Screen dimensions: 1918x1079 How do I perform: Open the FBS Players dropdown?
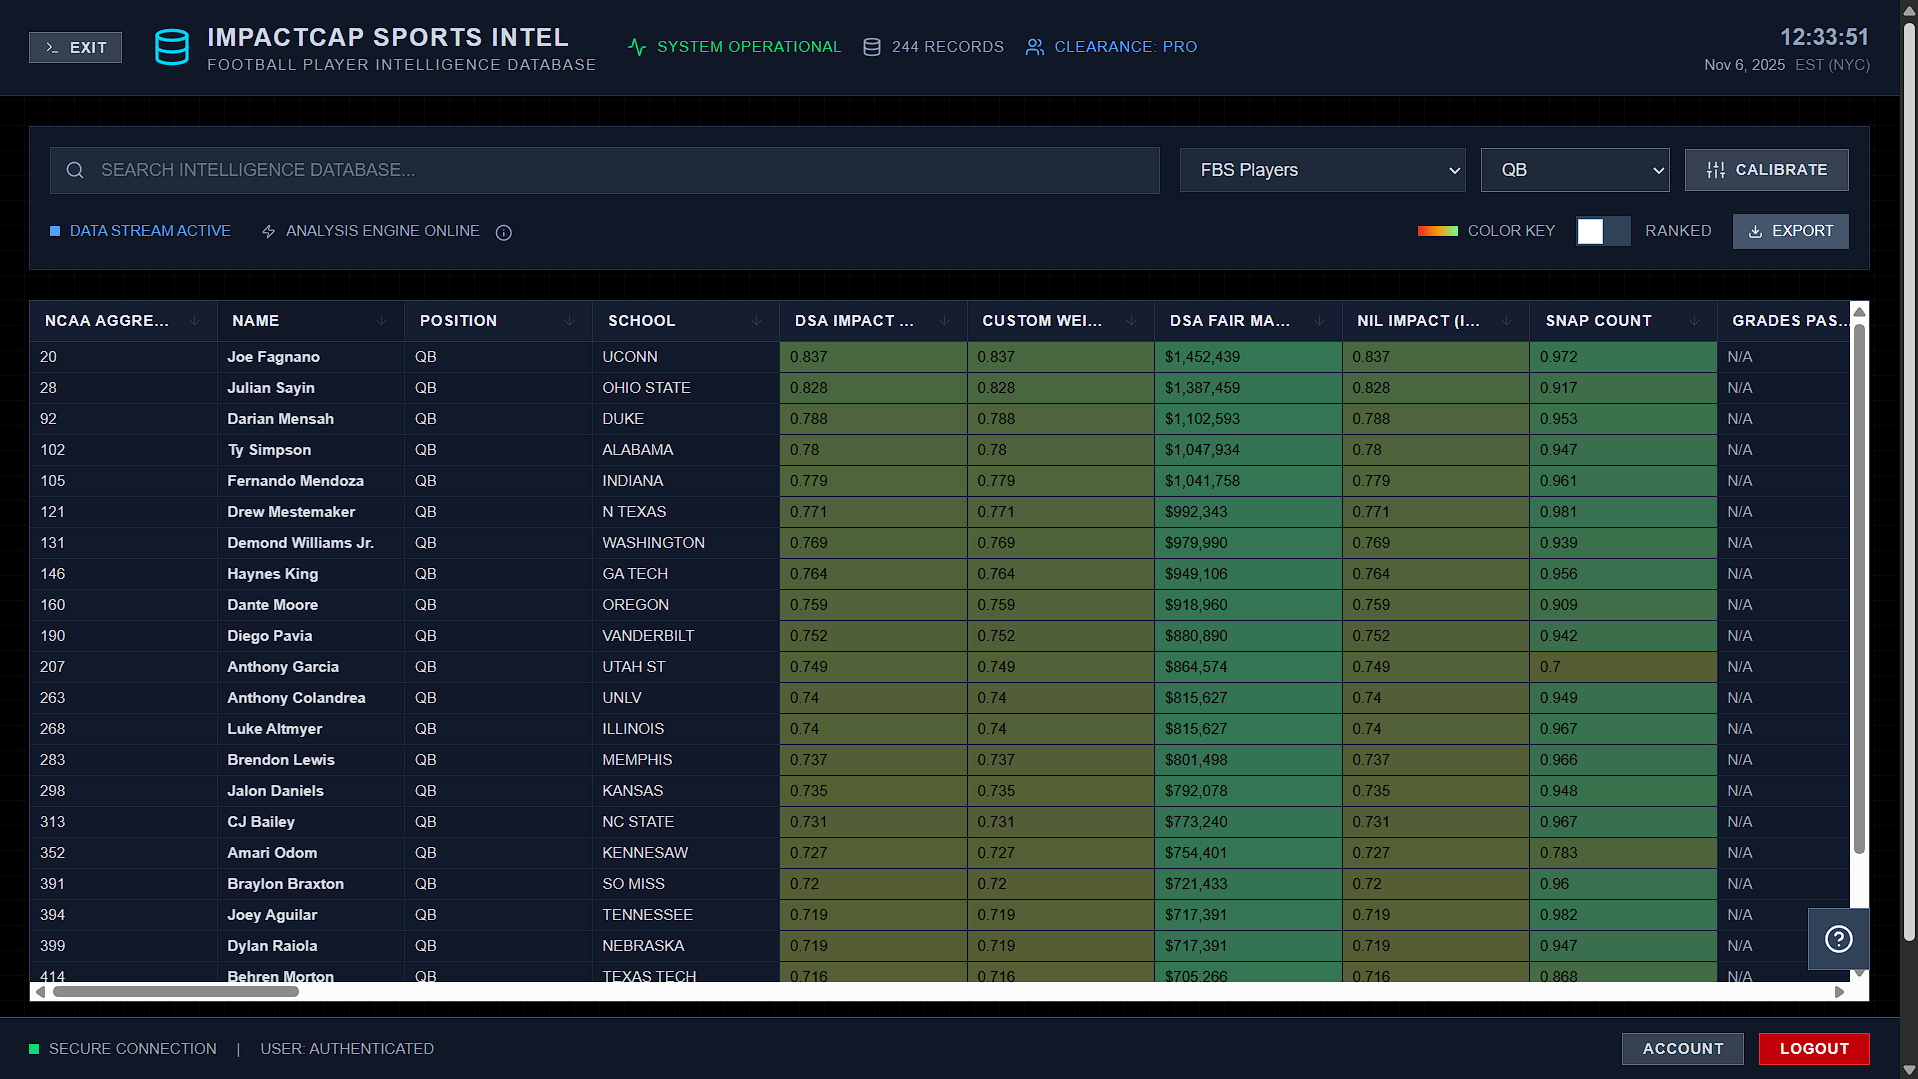tap(1322, 170)
